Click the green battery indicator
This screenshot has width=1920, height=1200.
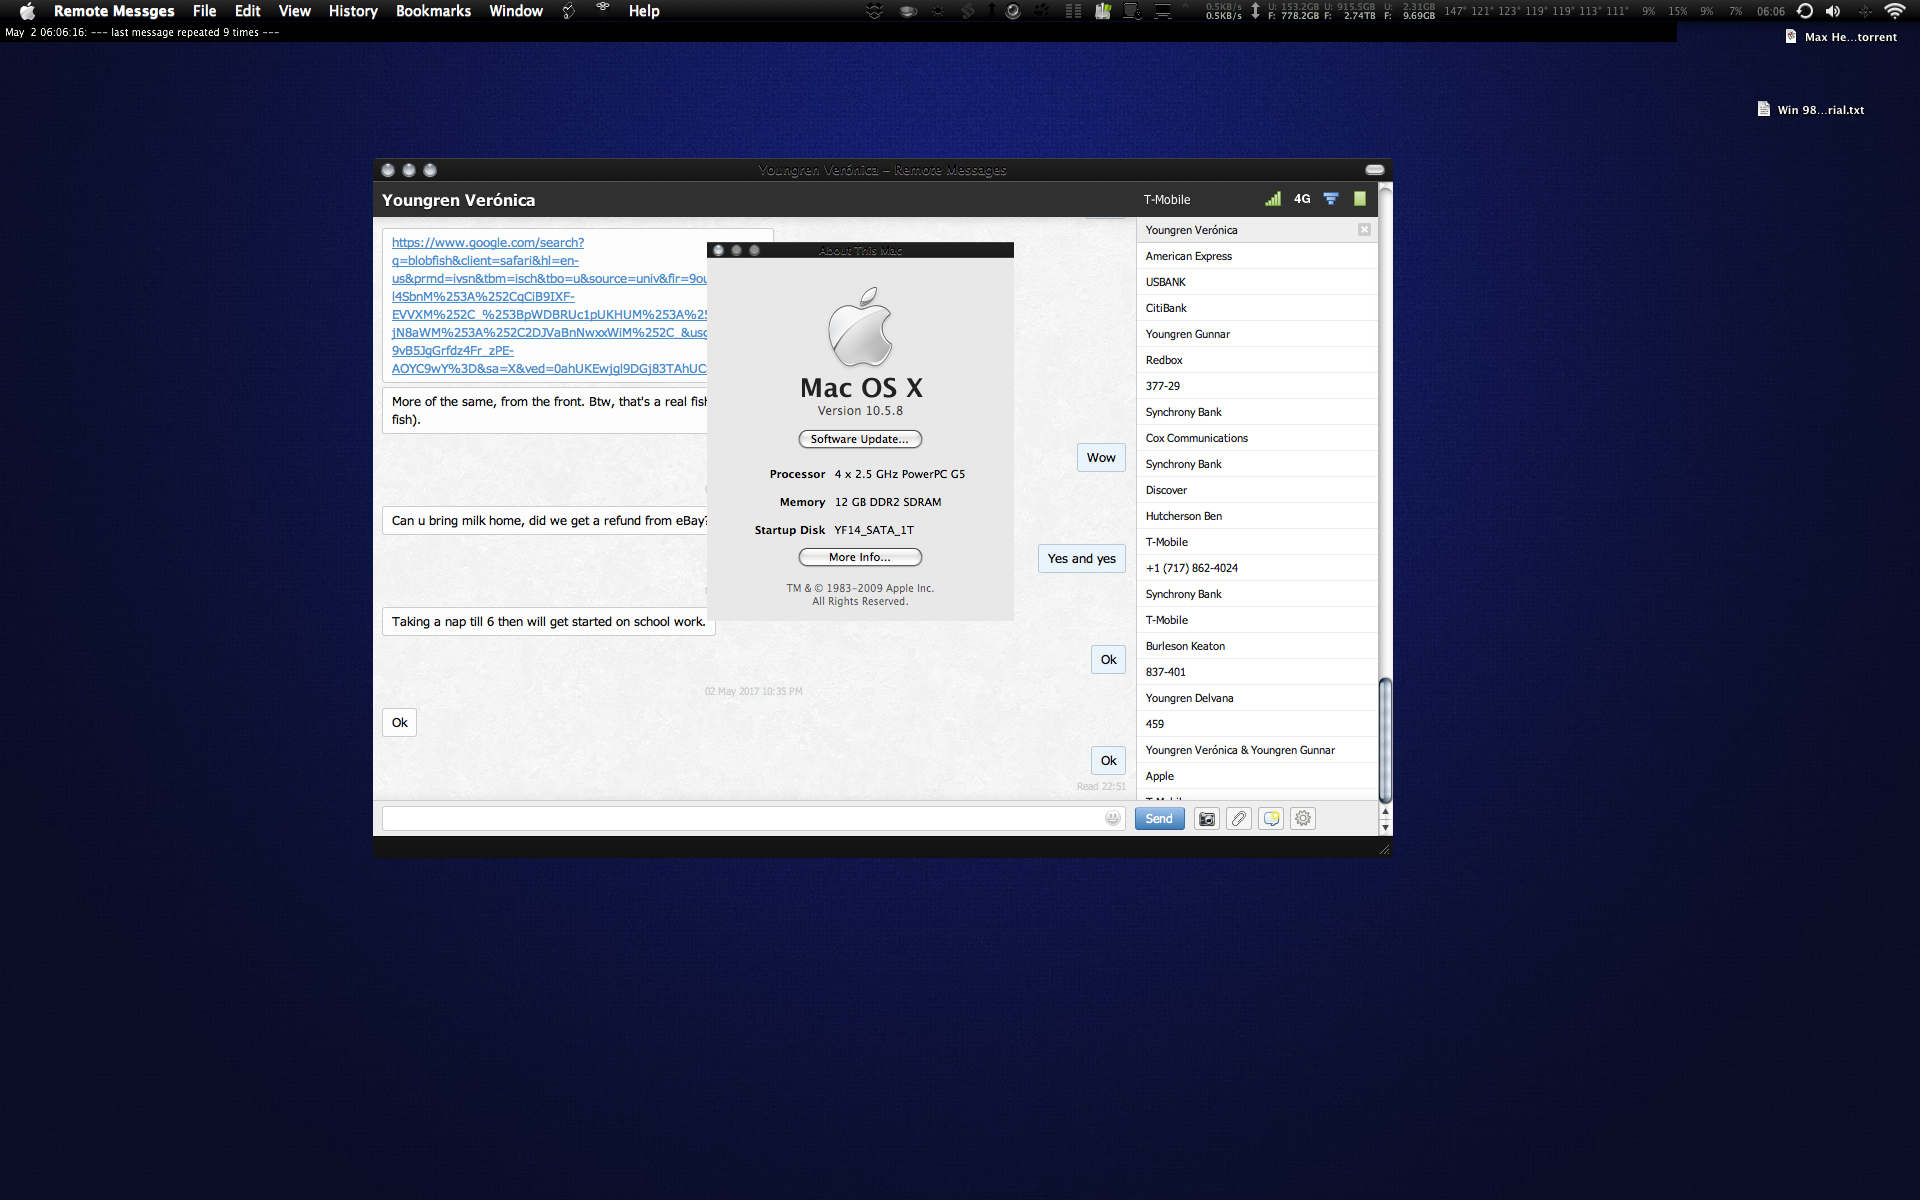pyautogui.click(x=1360, y=199)
